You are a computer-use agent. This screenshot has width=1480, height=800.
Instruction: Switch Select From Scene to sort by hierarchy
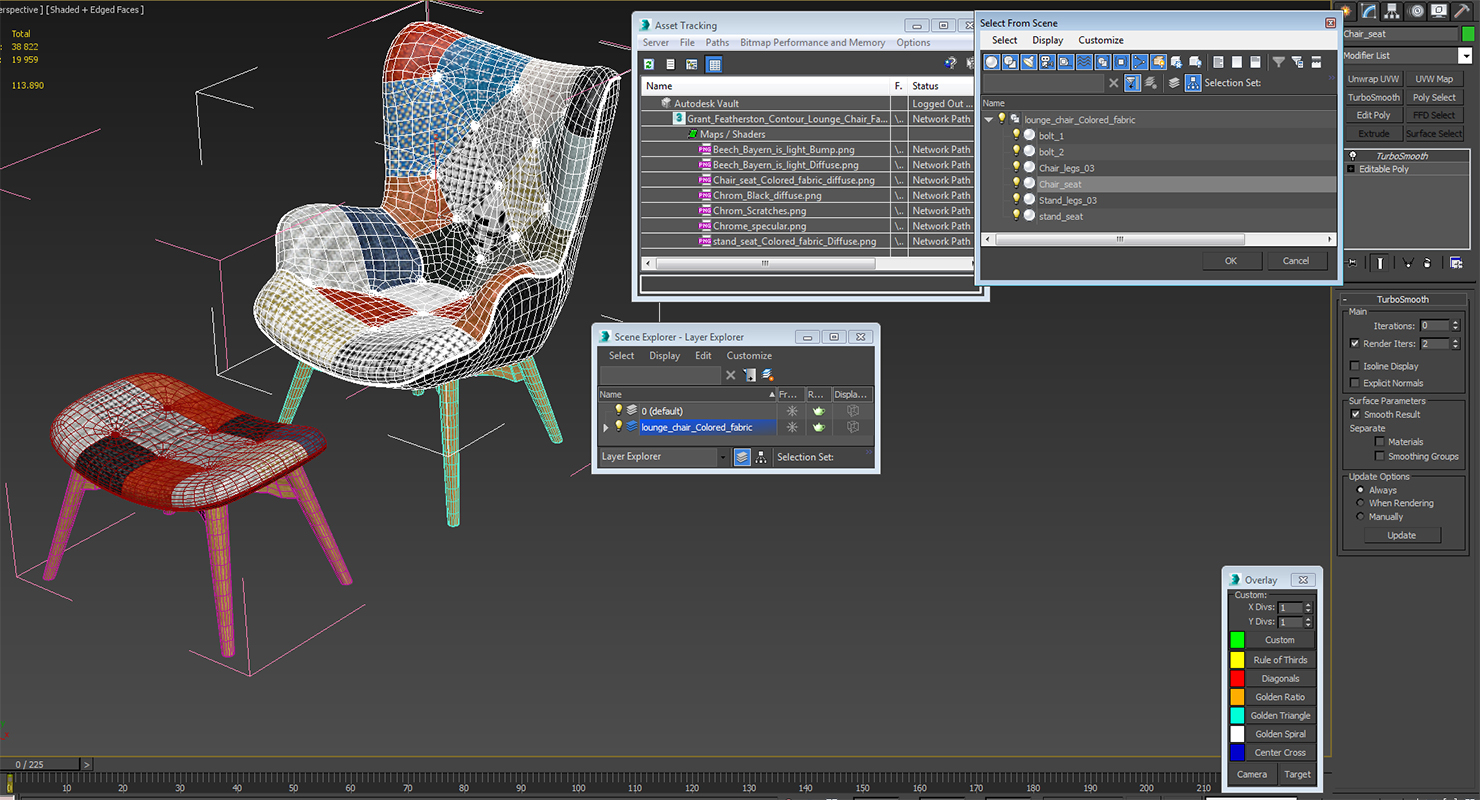[x=1193, y=83]
